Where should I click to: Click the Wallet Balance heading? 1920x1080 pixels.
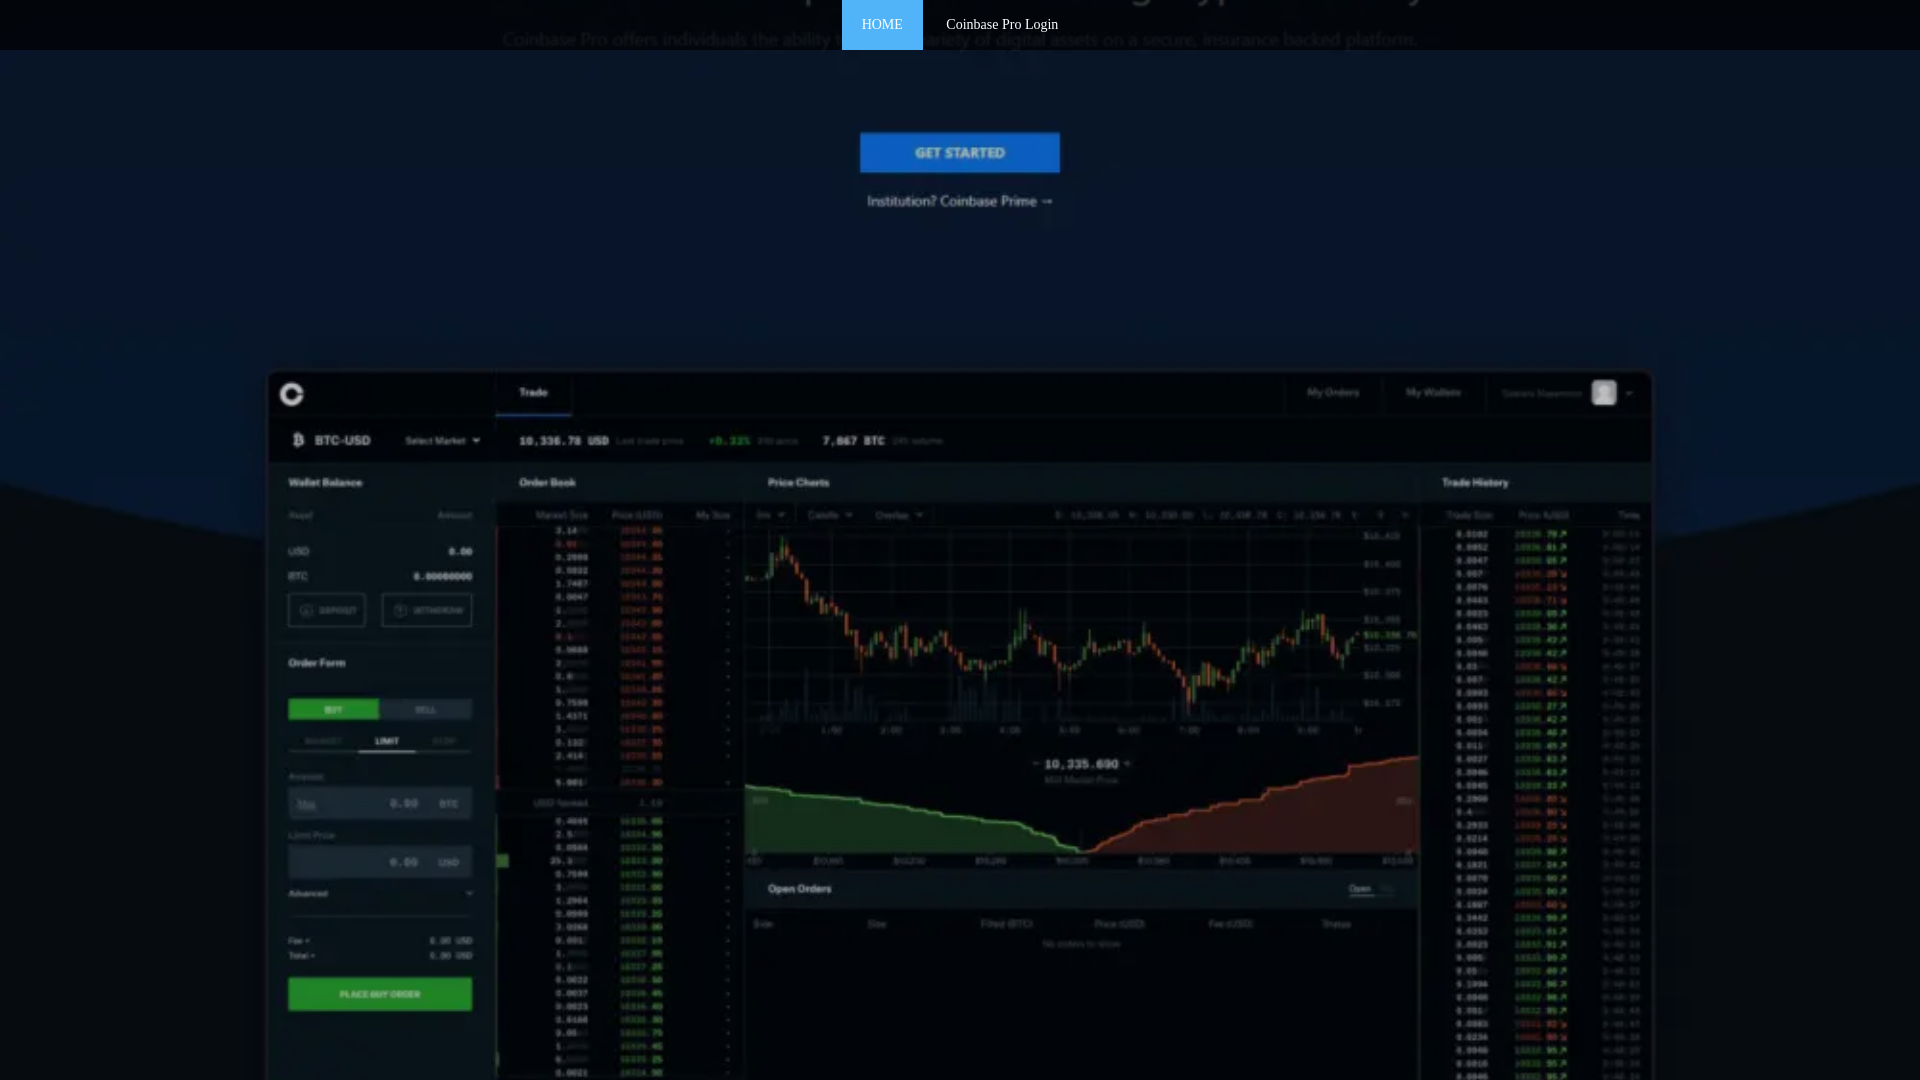pos(325,482)
